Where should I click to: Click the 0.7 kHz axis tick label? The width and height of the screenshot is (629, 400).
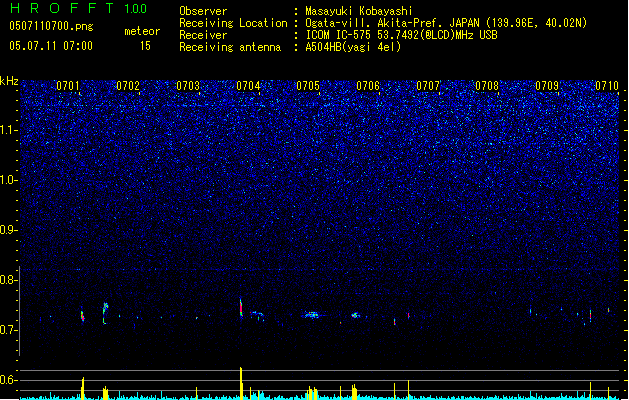point(9,330)
